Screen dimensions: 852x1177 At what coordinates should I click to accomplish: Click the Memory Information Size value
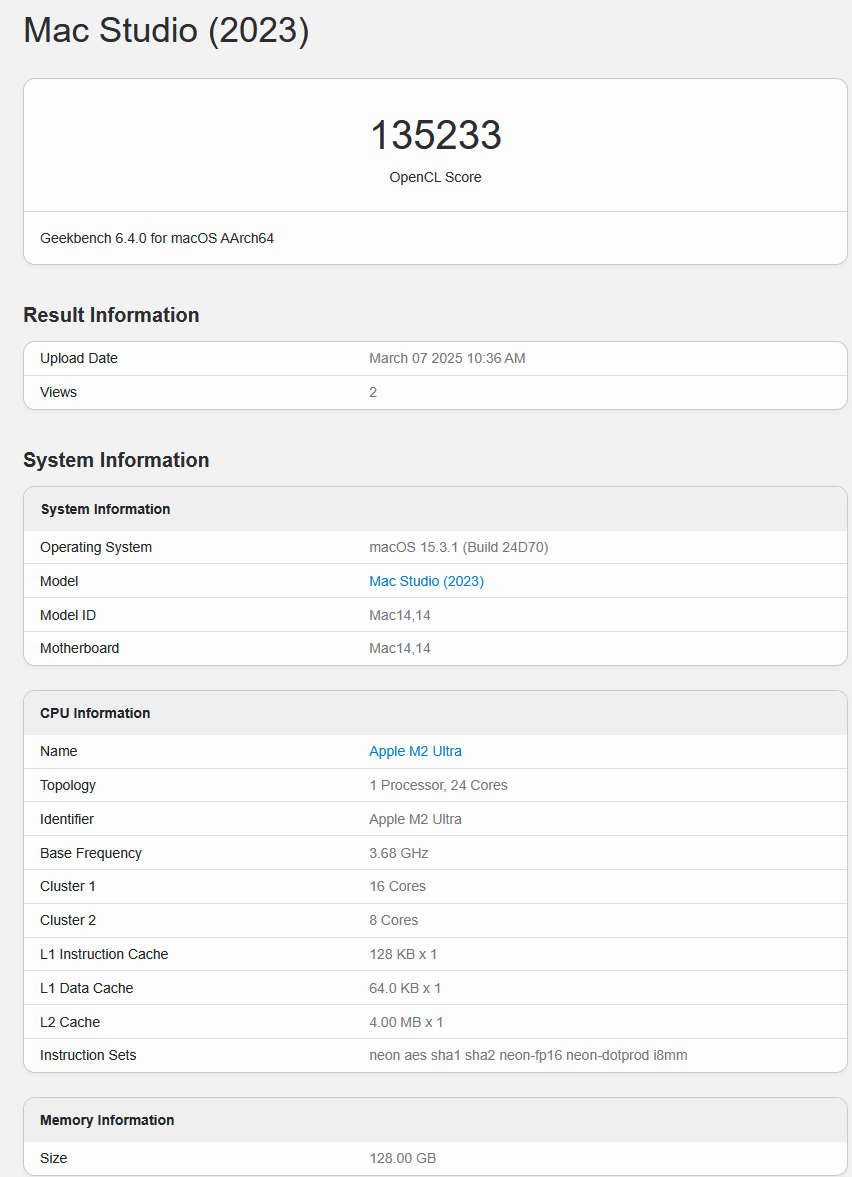coord(402,1158)
